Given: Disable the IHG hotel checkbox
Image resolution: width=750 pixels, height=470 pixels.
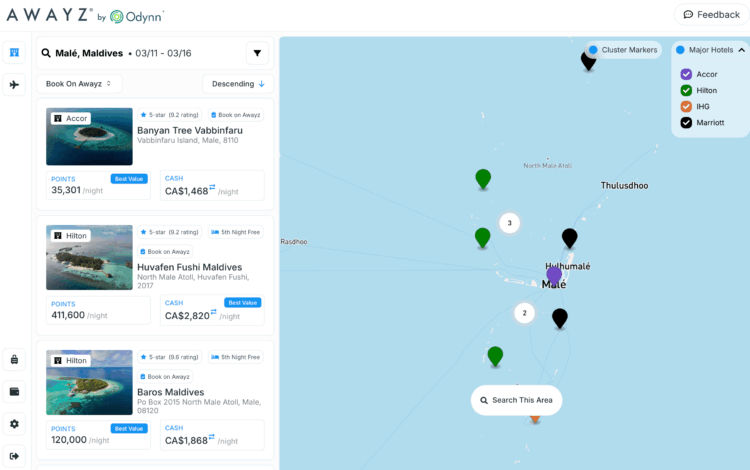Looking at the screenshot, I should point(686,106).
